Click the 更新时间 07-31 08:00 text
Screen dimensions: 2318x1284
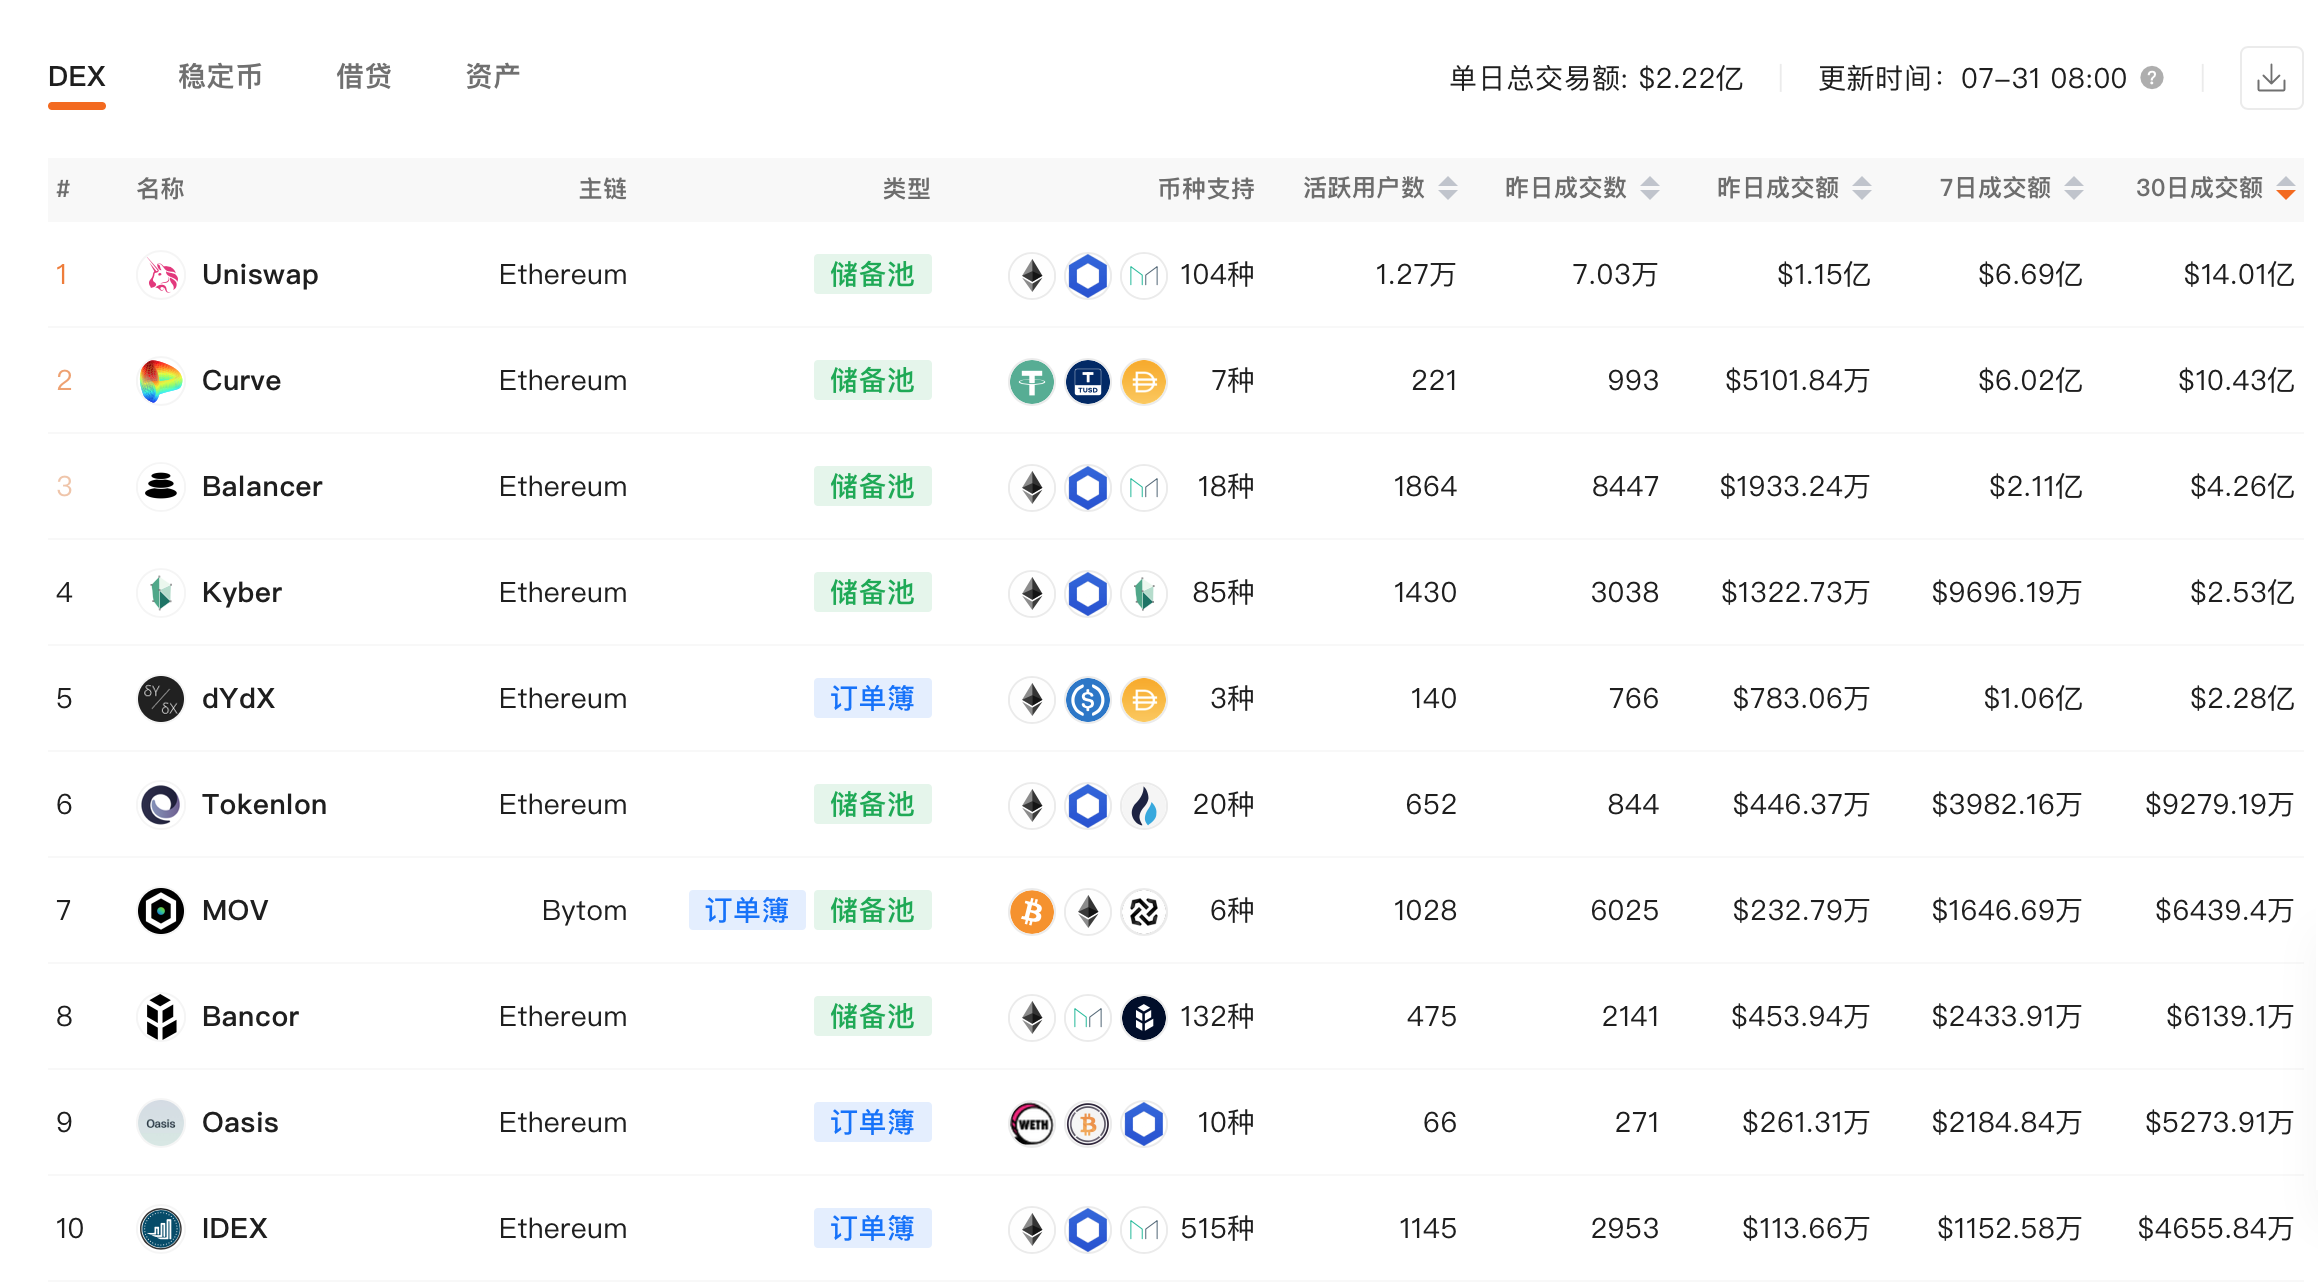tap(1972, 78)
